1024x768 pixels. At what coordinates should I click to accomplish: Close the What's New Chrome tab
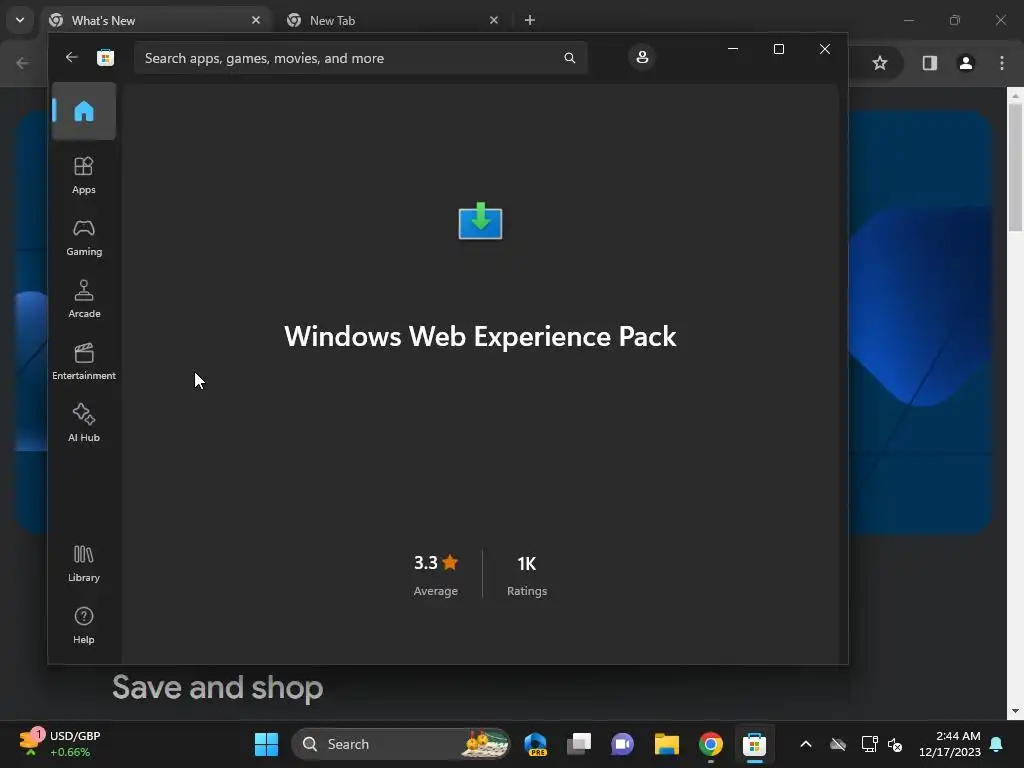point(256,20)
